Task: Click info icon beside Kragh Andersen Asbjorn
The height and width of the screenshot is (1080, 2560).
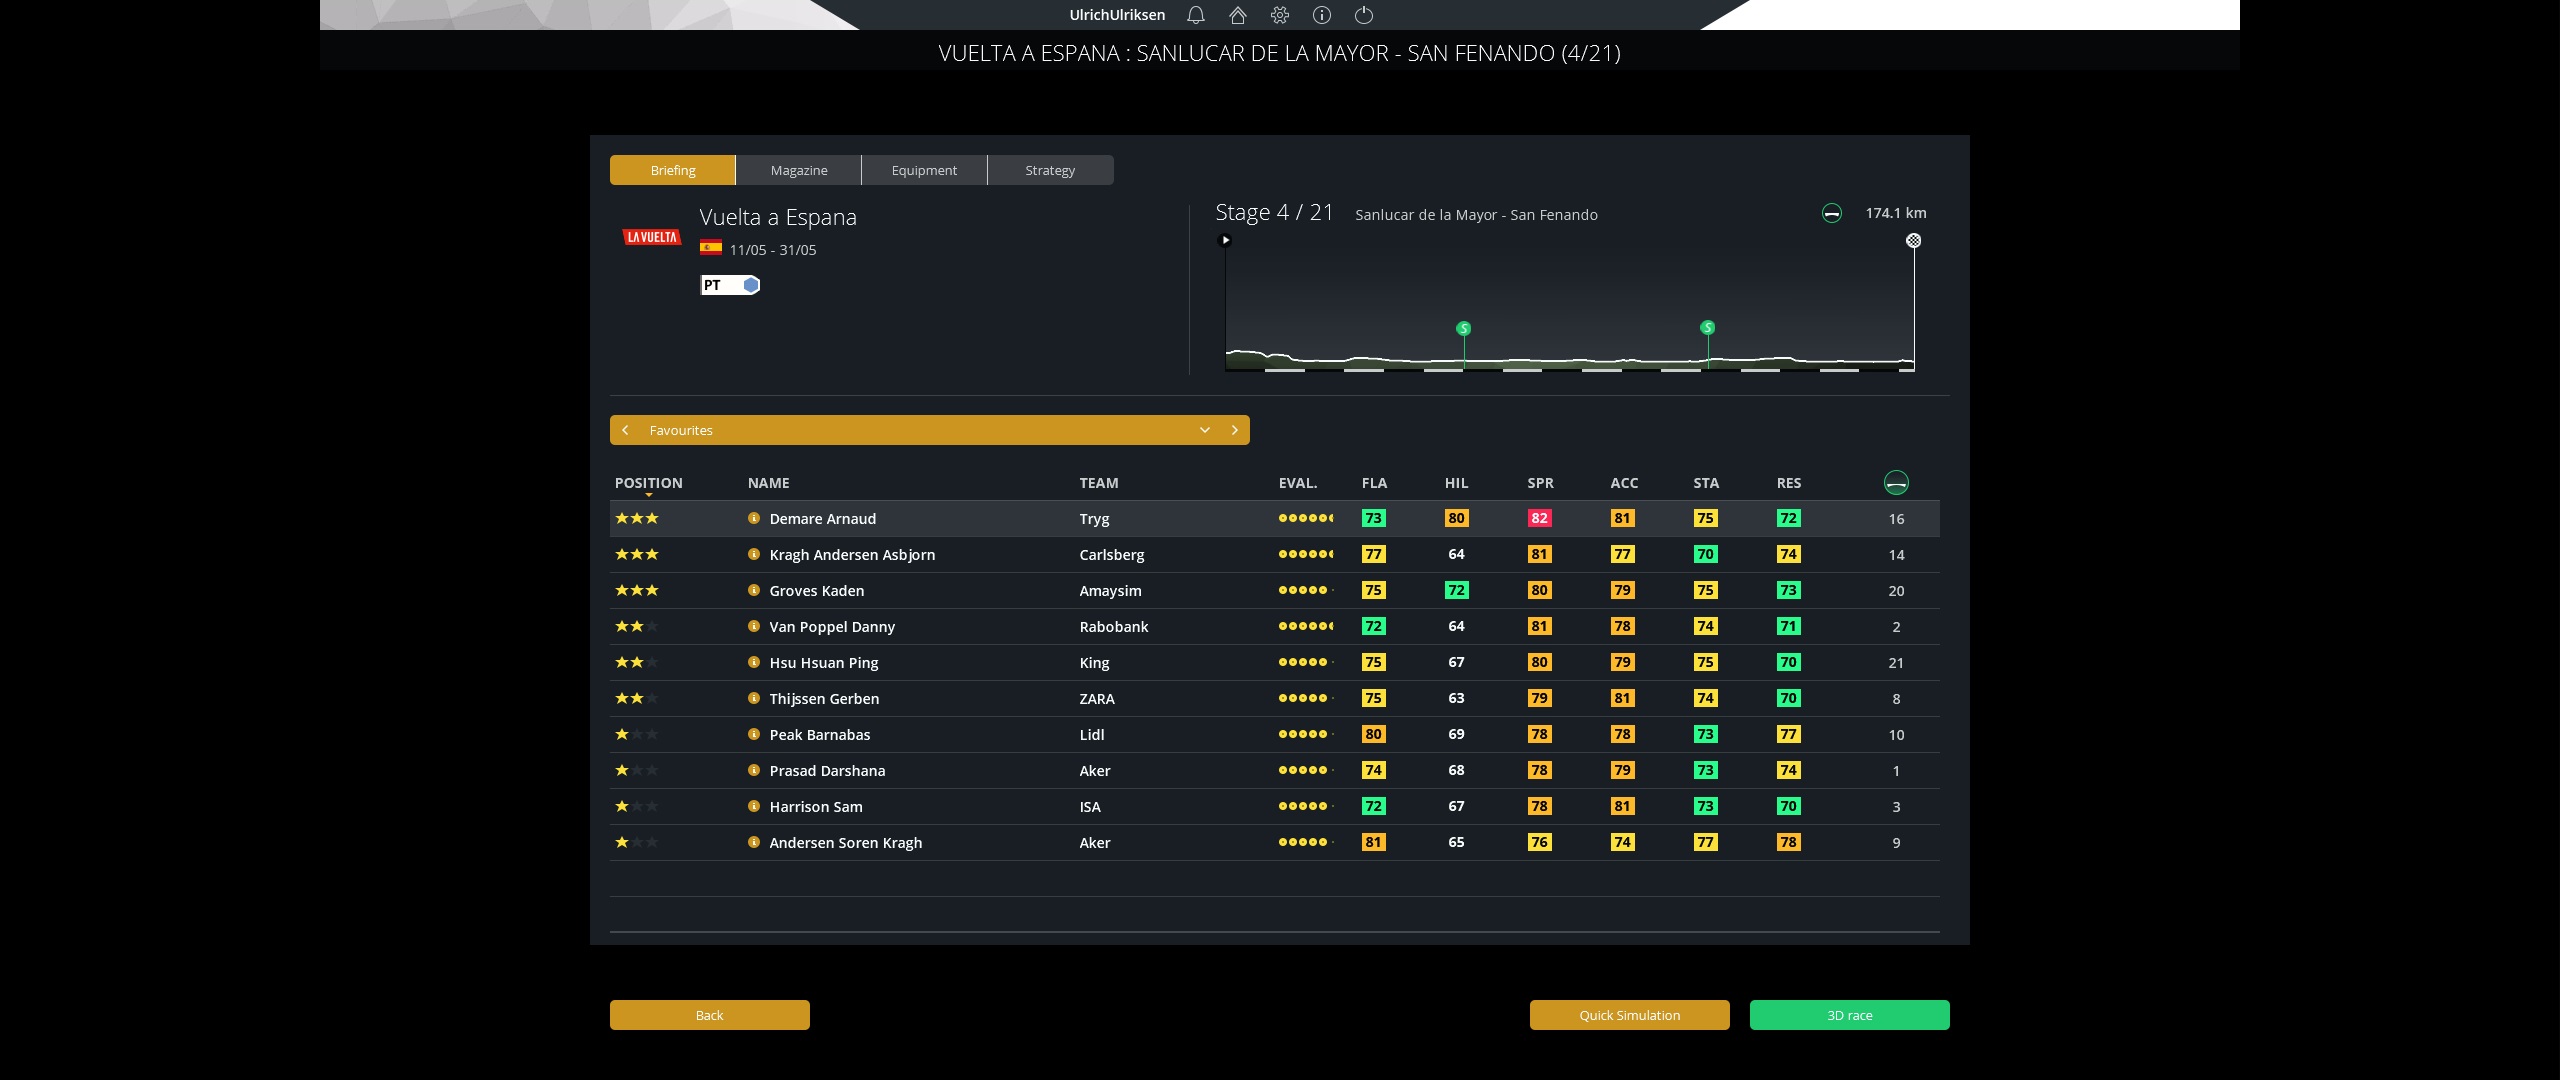Action: [754, 554]
